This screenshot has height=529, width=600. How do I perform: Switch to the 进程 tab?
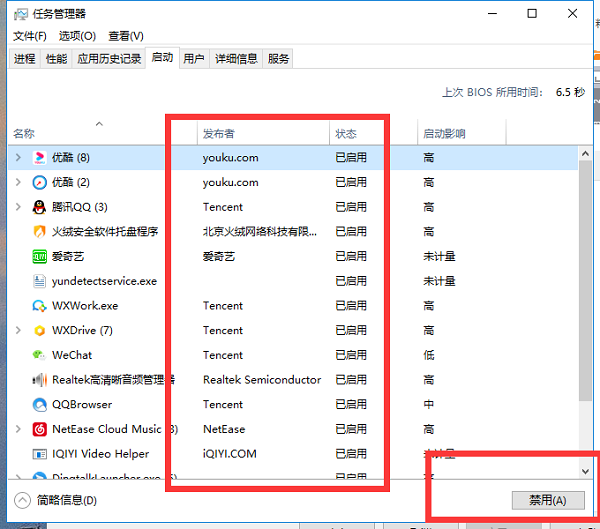24,59
